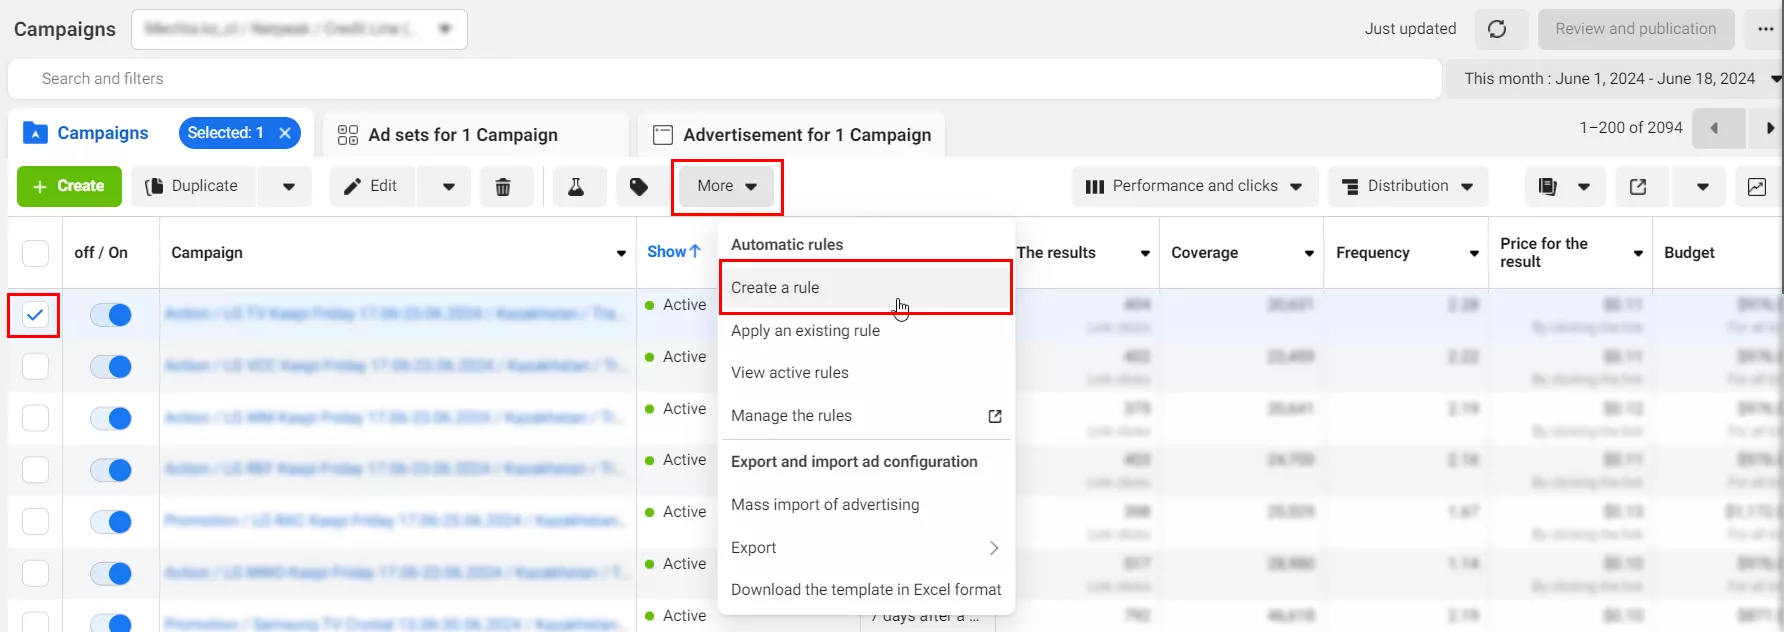Open the Distribution breakdown dropdown
The width and height of the screenshot is (1784, 632).
1408,186
